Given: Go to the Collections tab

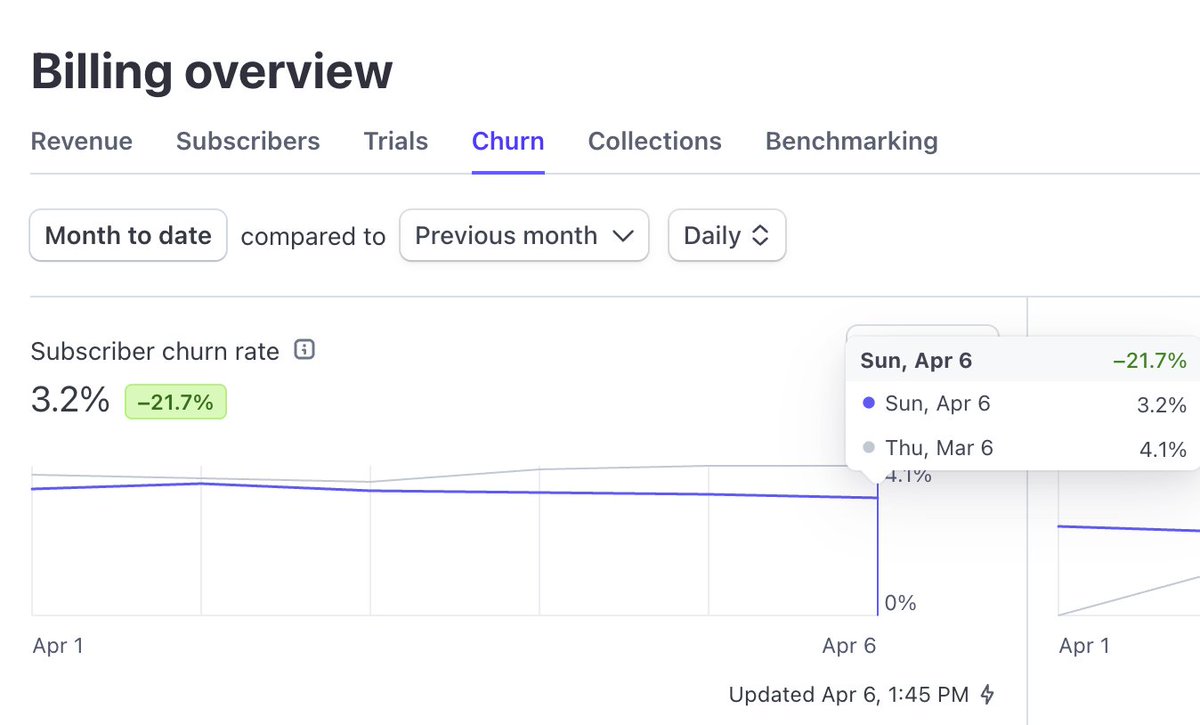Looking at the screenshot, I should click(655, 141).
